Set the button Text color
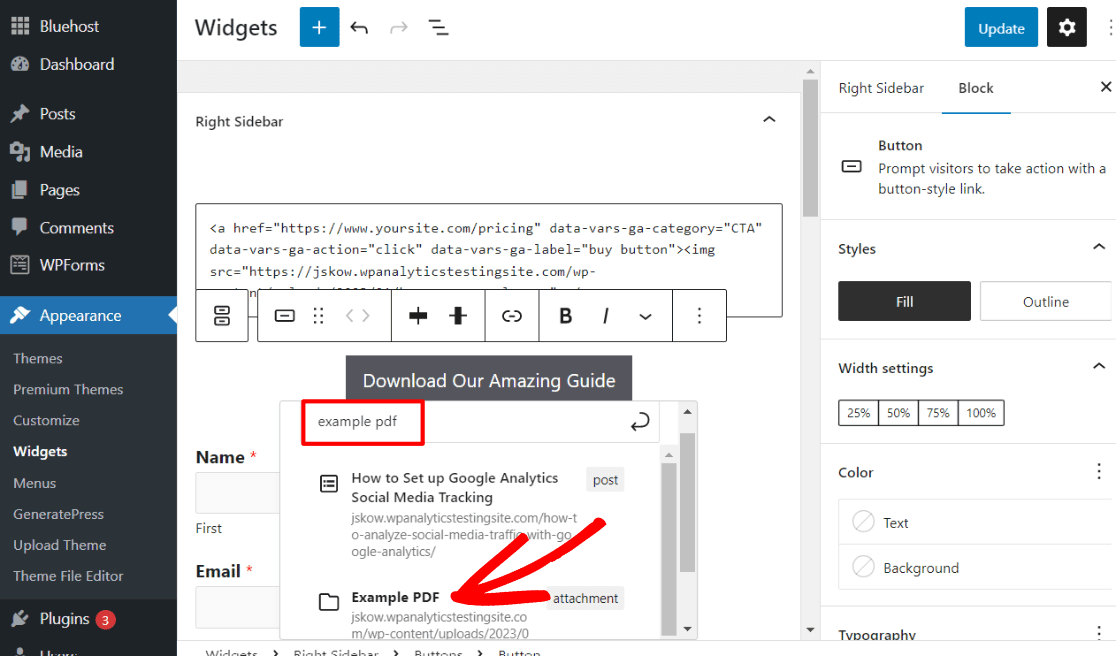 [895, 521]
